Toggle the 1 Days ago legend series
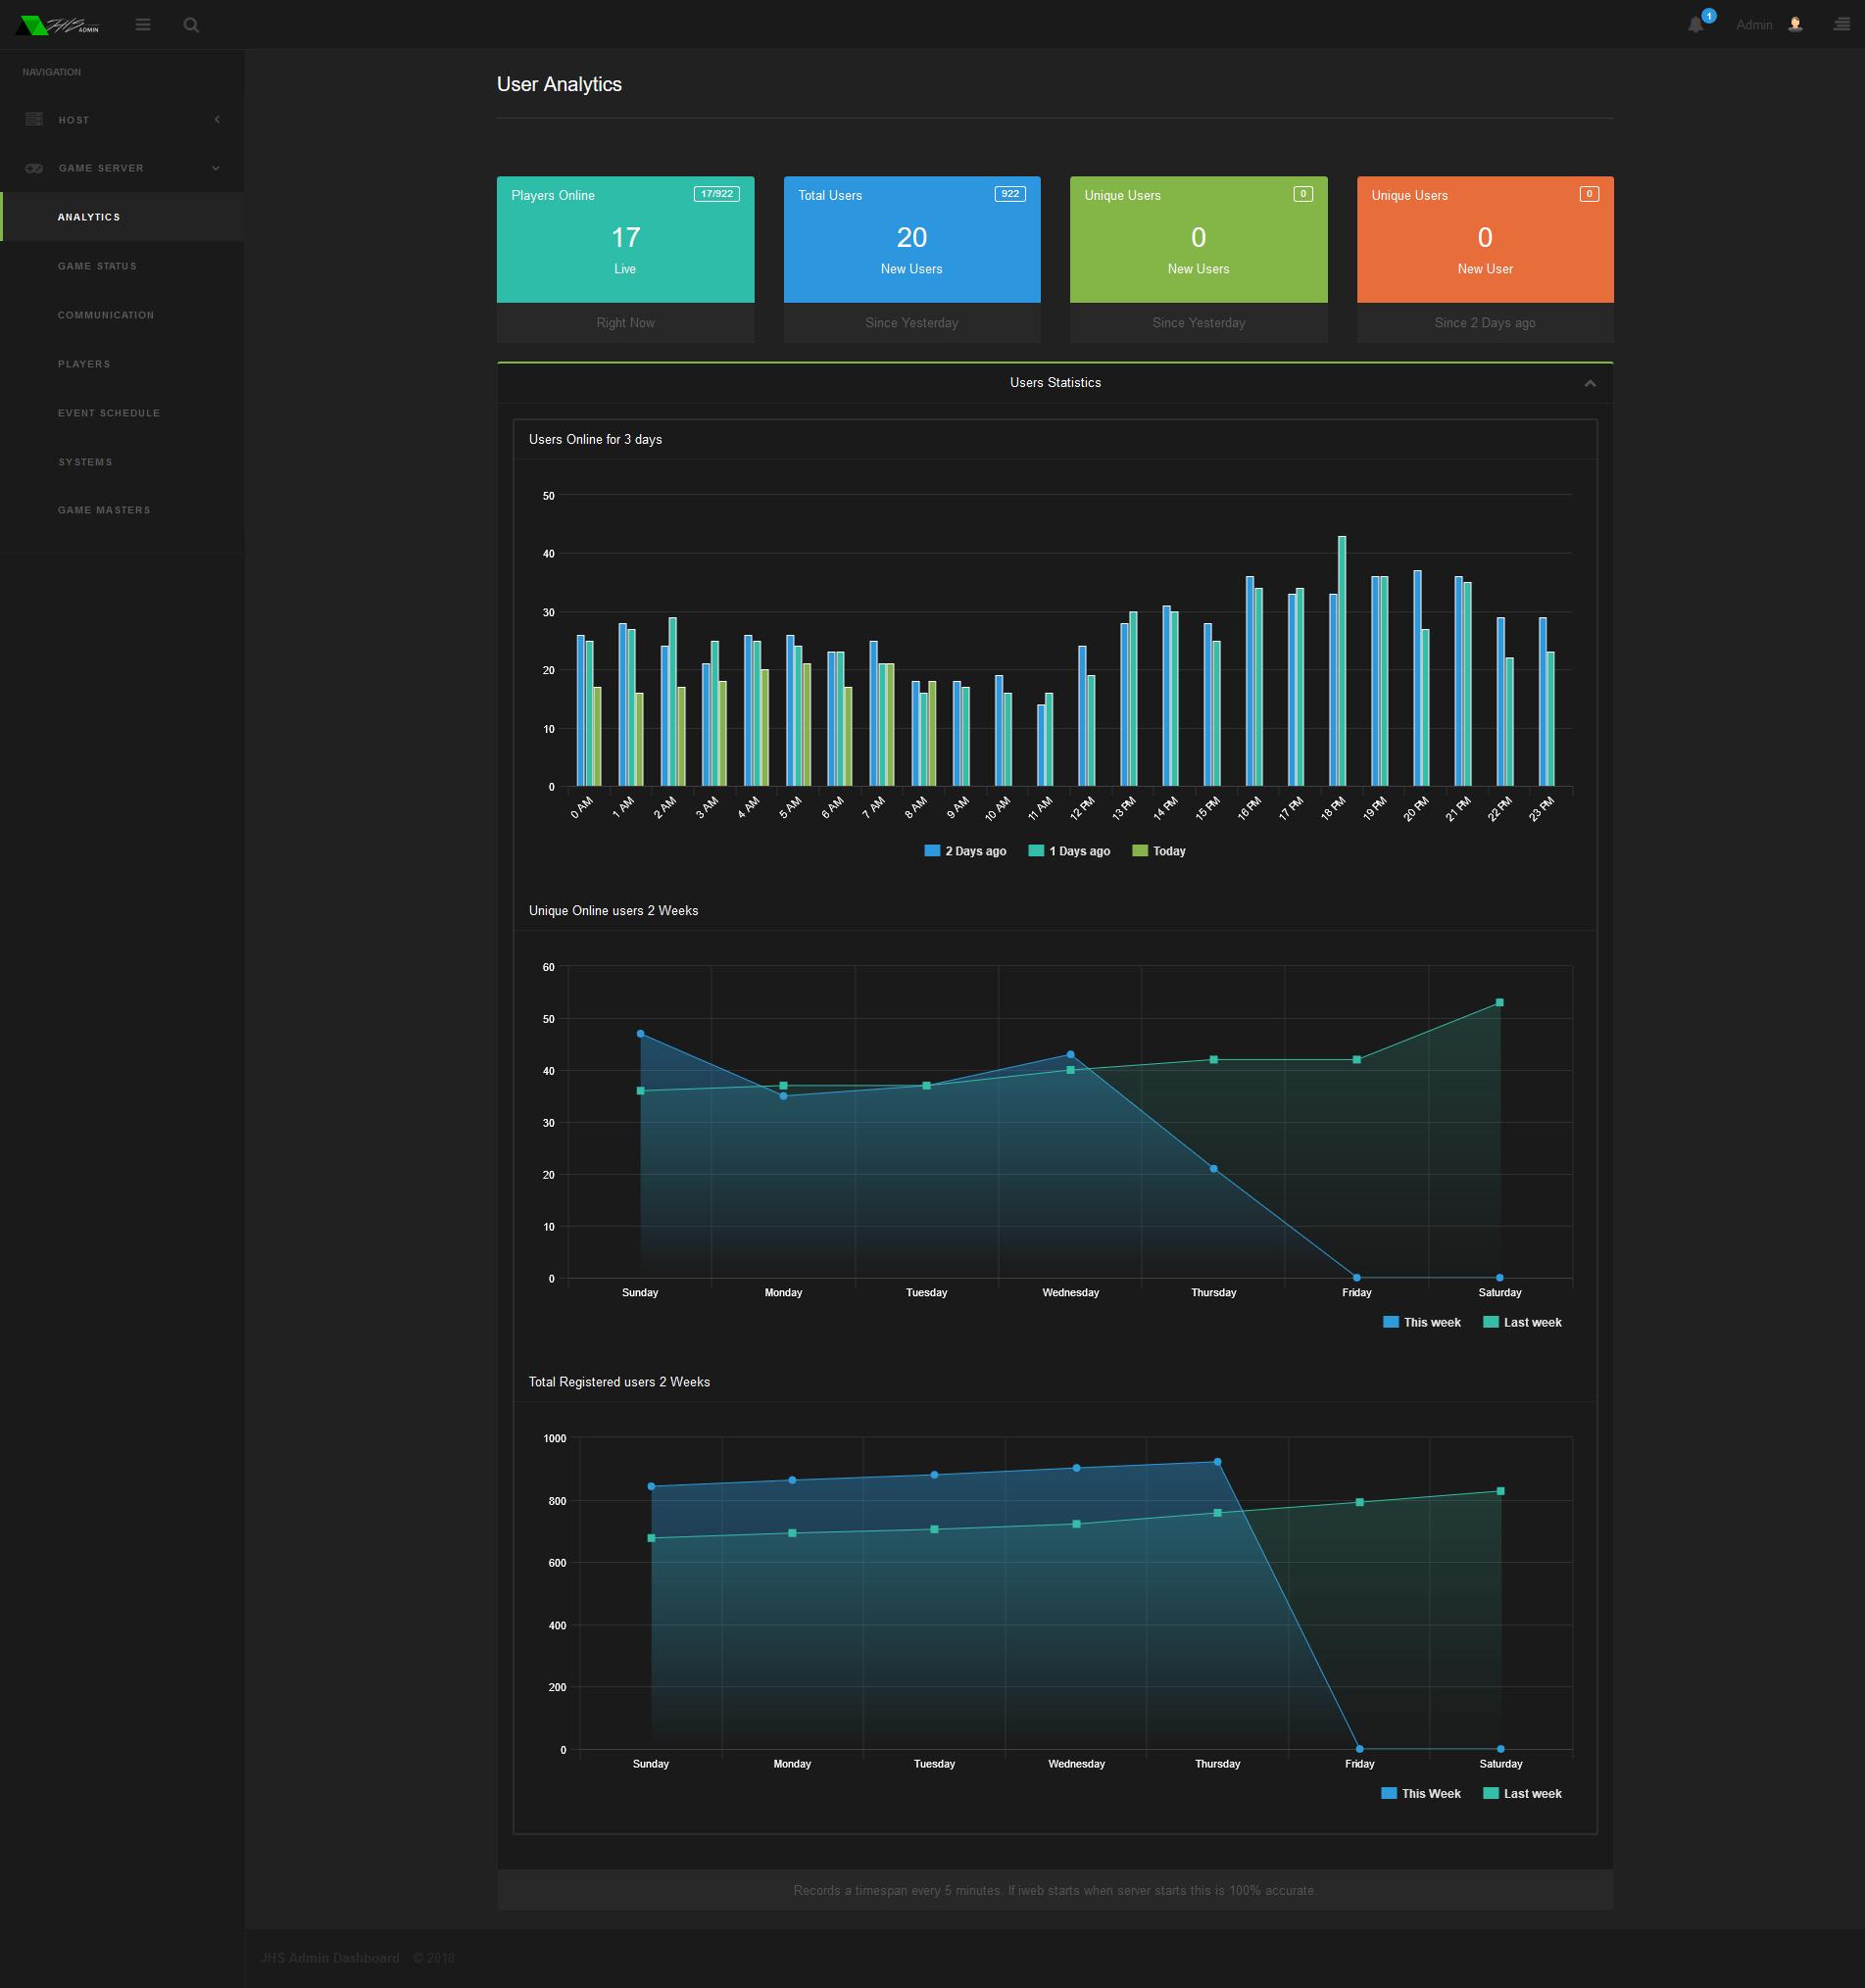 [x=1069, y=851]
